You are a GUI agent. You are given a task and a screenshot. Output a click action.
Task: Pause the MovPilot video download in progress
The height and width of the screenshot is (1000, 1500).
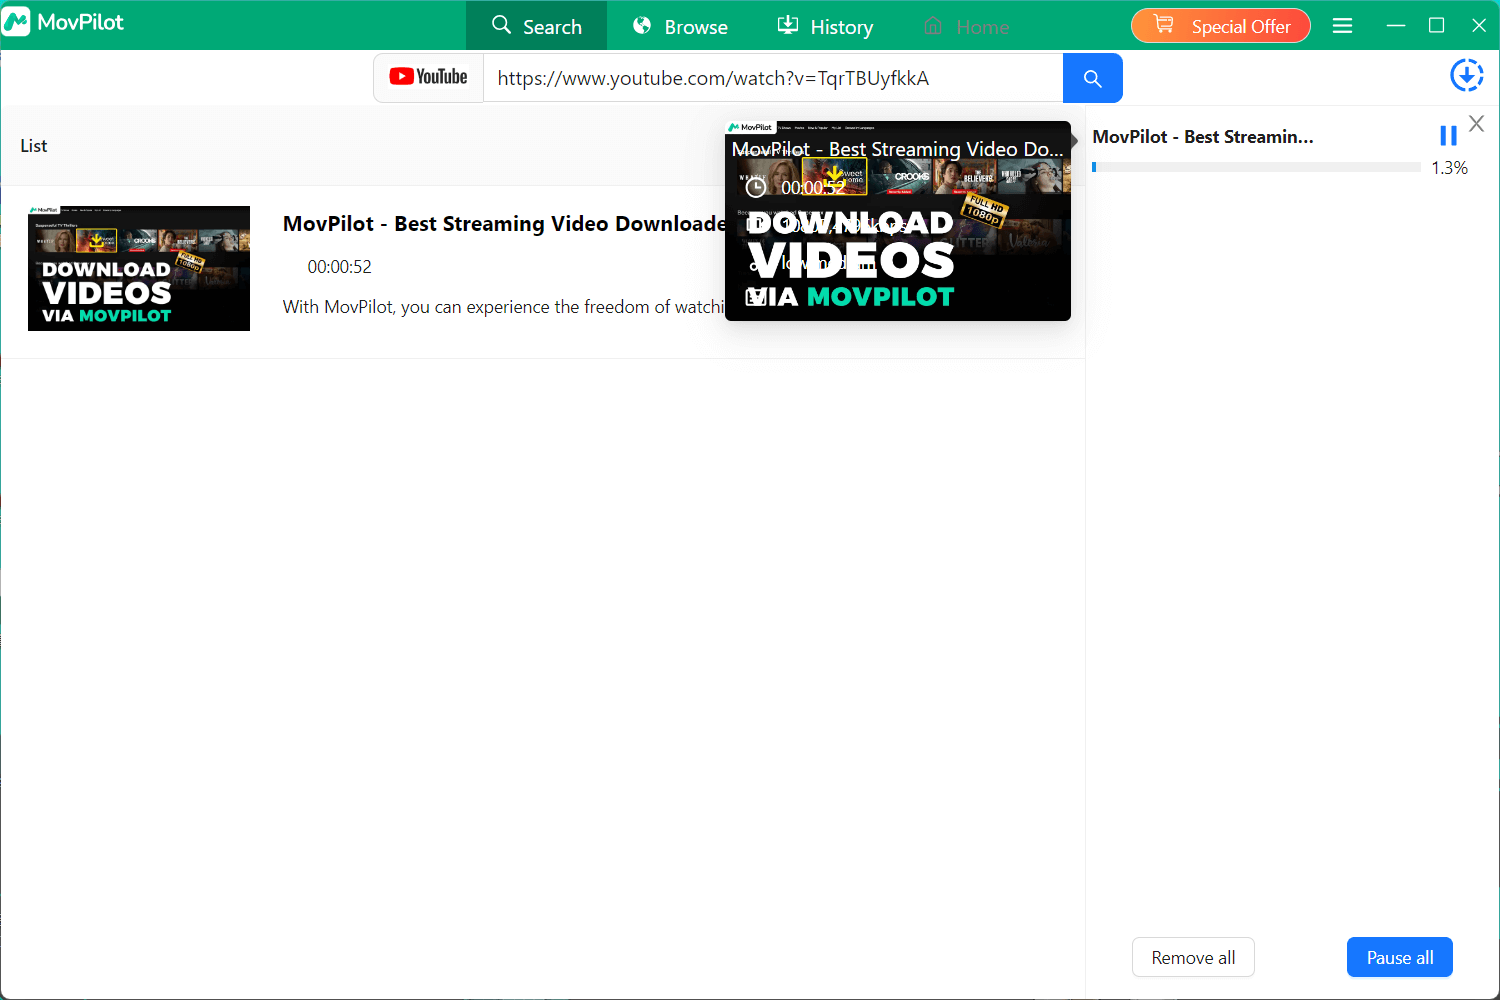click(x=1448, y=135)
